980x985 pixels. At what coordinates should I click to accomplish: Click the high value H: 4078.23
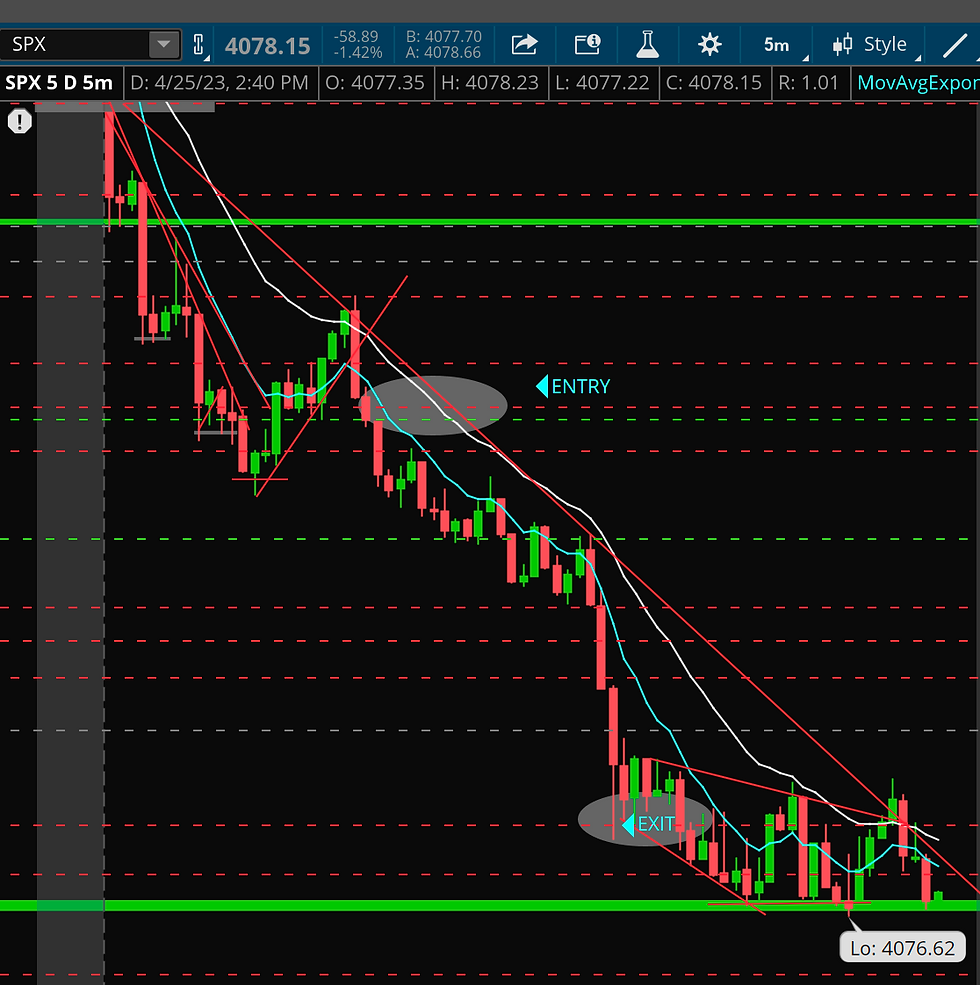pyautogui.click(x=490, y=83)
